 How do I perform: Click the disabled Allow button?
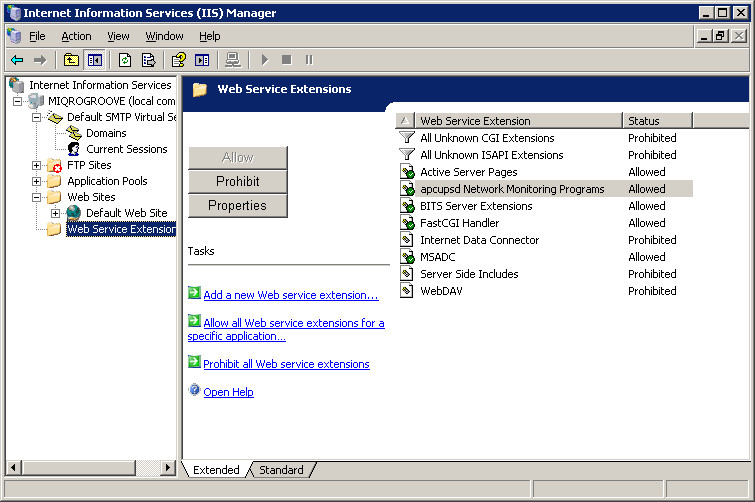238,157
